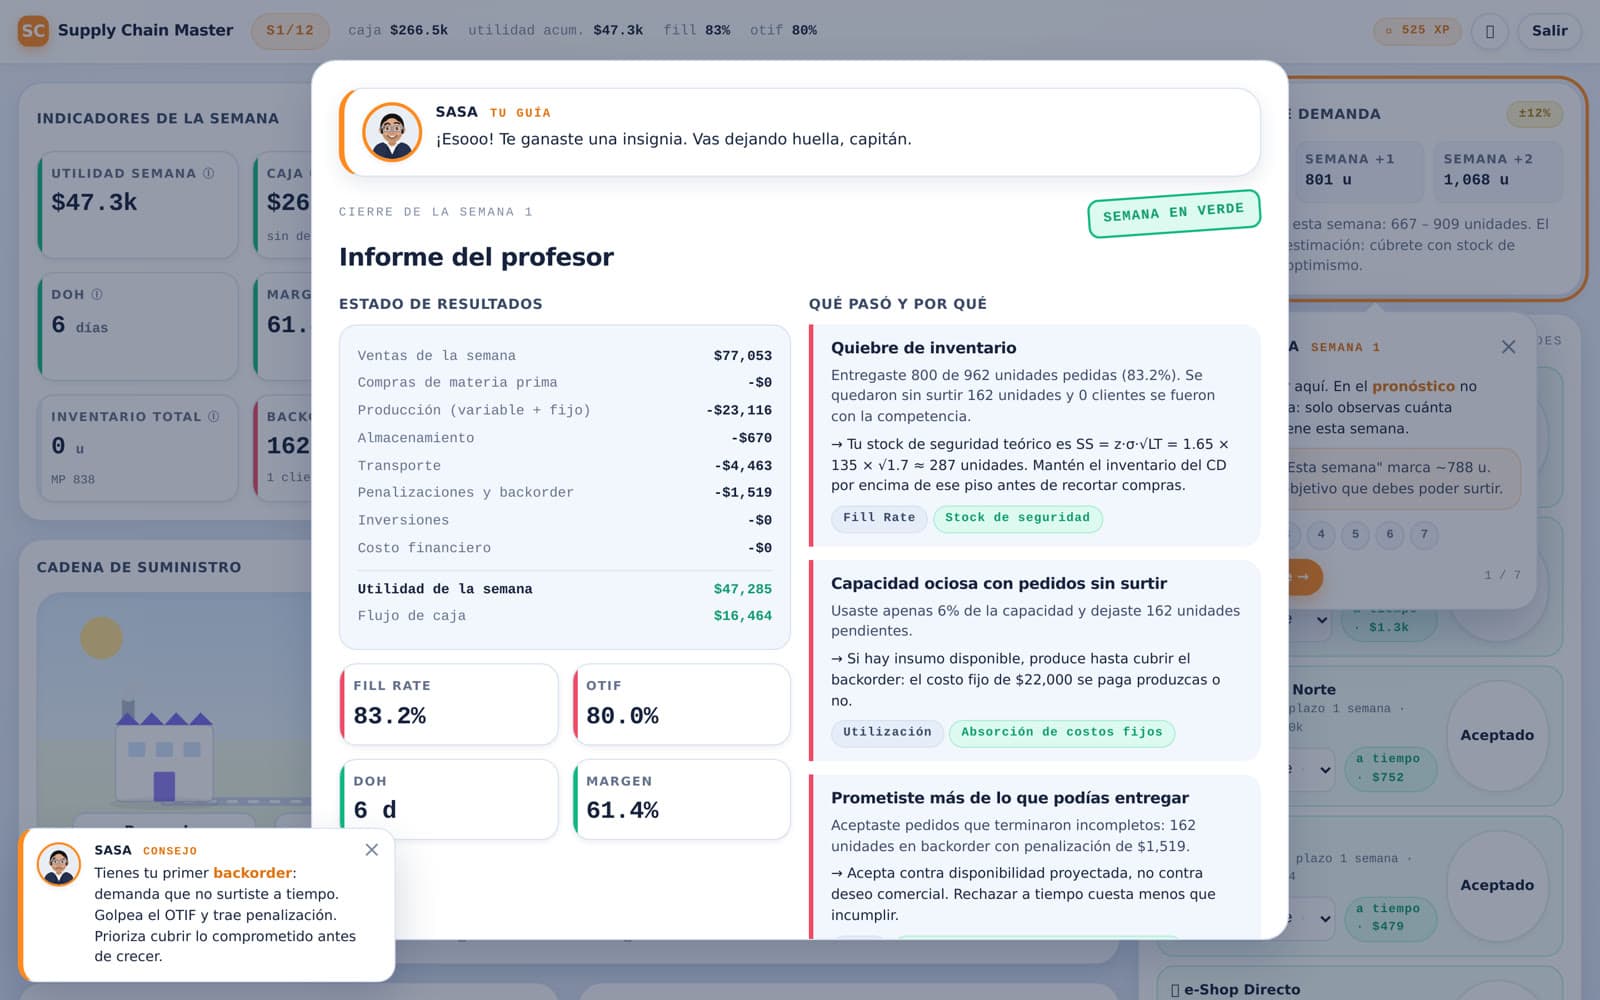Click the Utilización concept tag
Screen dimensions: 1600x1000
coord(887,732)
